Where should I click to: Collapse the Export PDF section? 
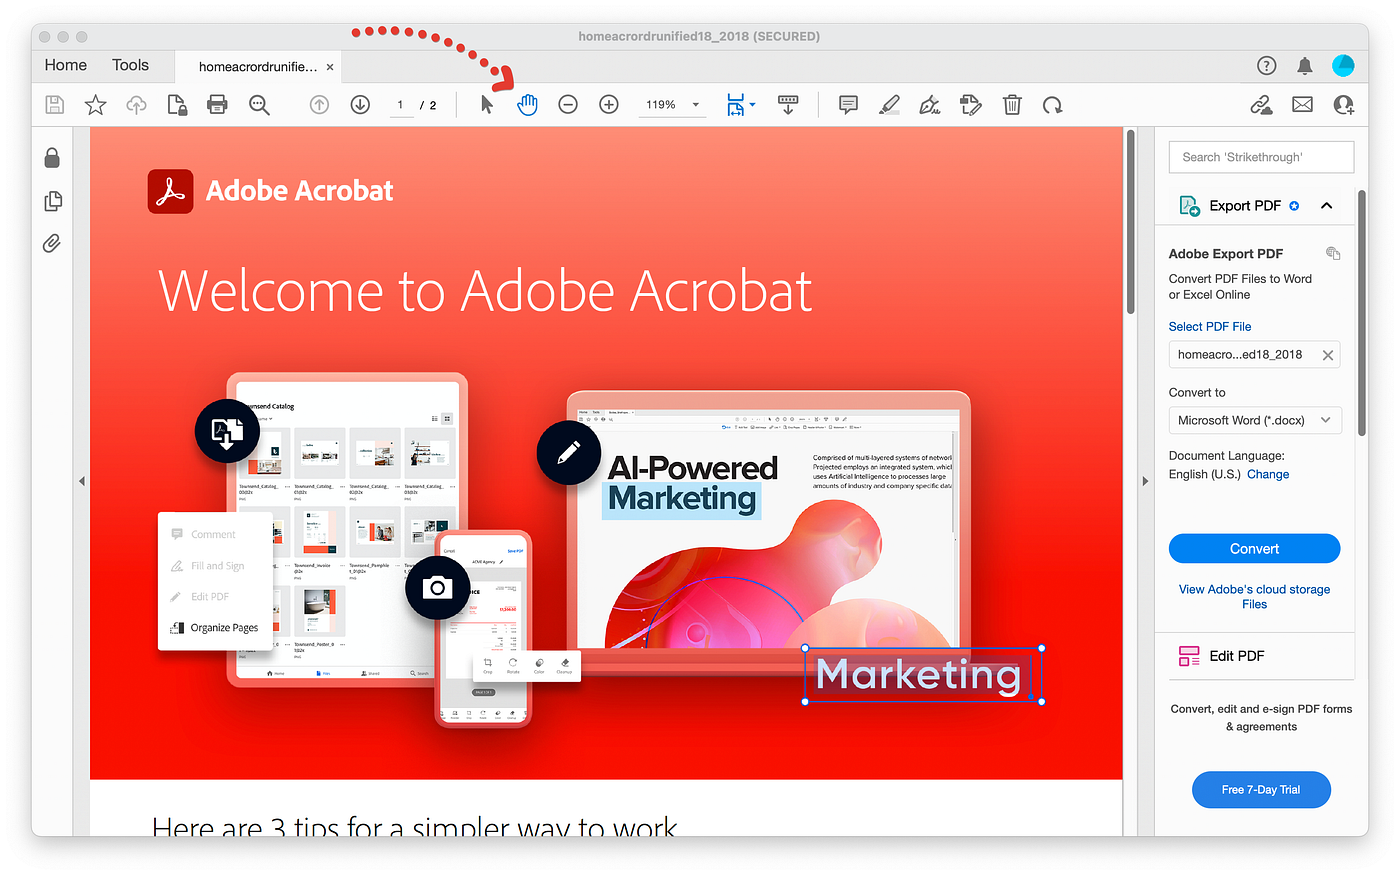pos(1327,205)
